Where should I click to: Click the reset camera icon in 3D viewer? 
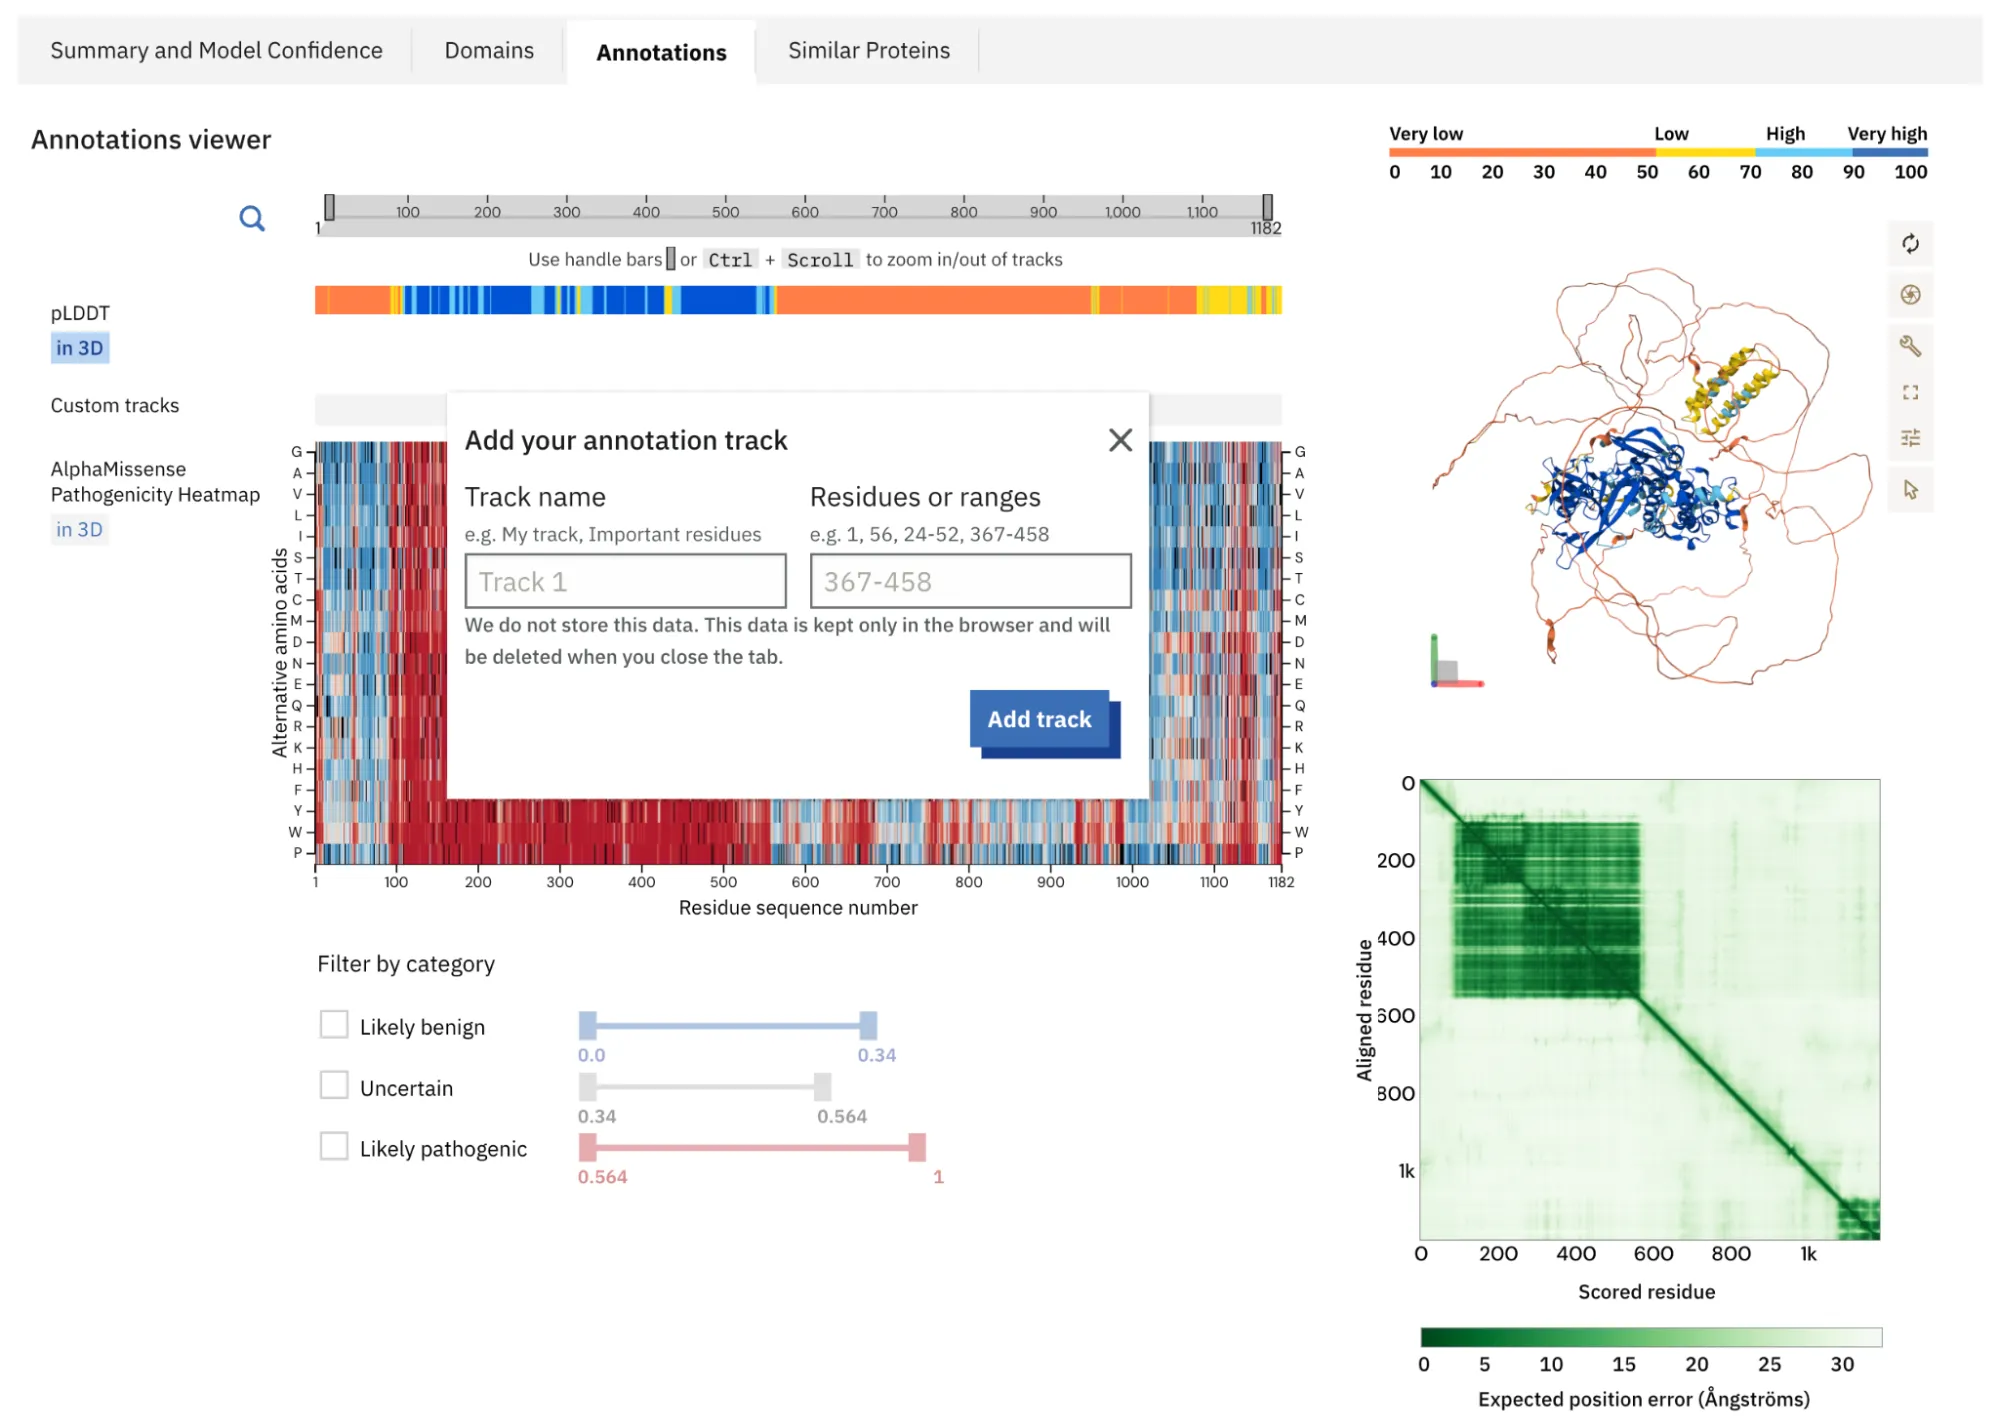coord(1909,244)
